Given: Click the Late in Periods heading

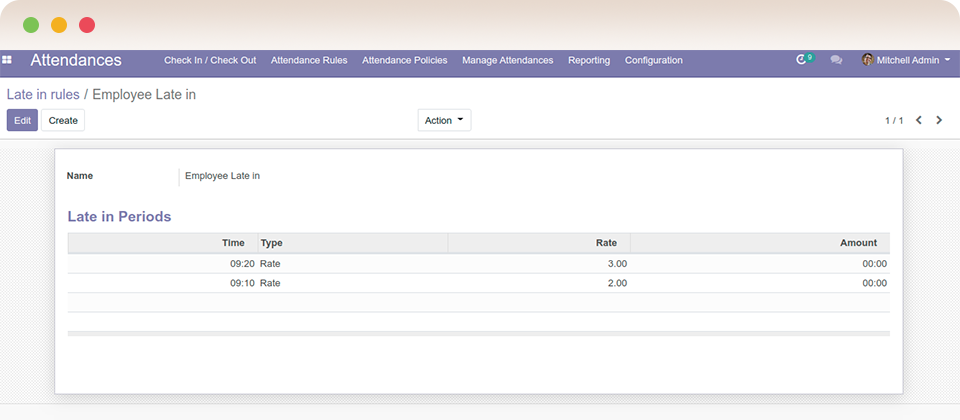Looking at the screenshot, I should 119,216.
